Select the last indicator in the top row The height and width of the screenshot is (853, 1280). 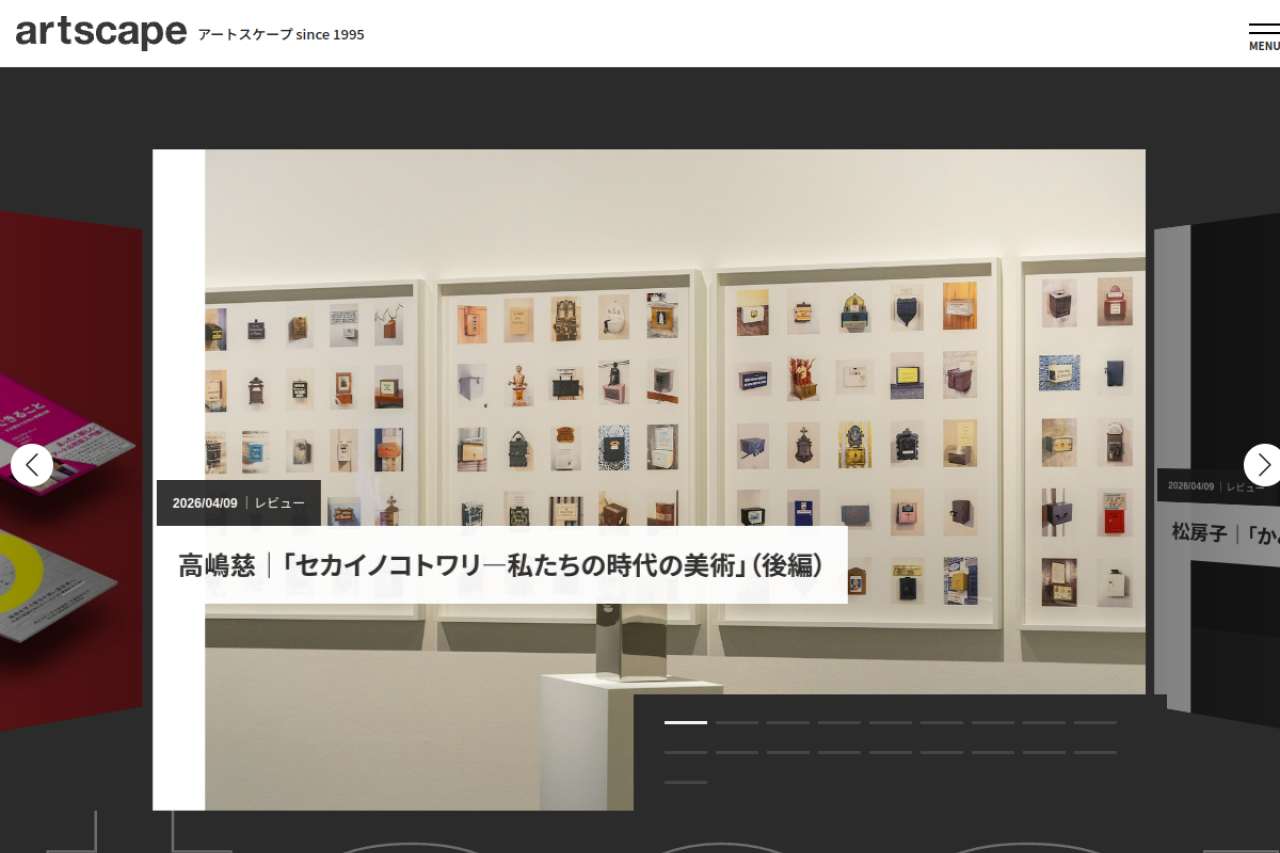click(x=1095, y=722)
